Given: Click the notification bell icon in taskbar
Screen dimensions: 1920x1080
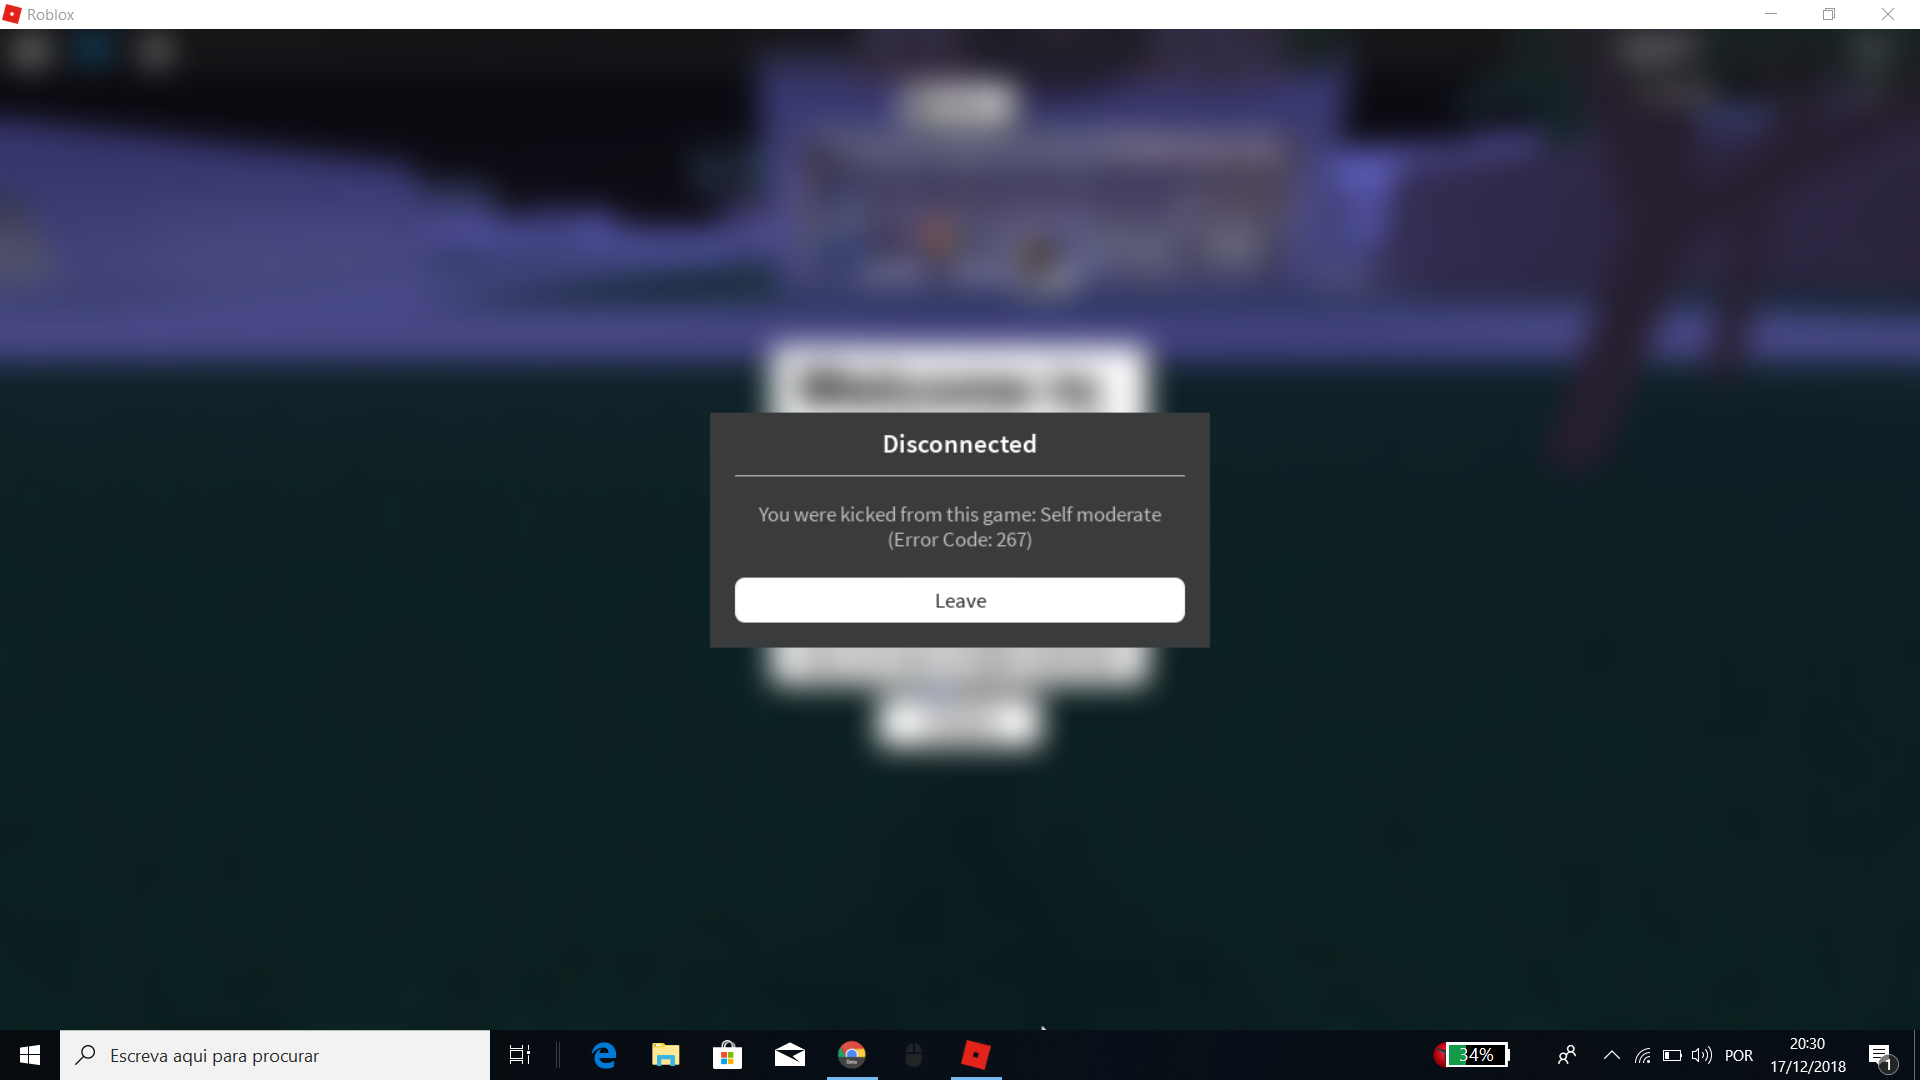Looking at the screenshot, I should [1882, 1055].
